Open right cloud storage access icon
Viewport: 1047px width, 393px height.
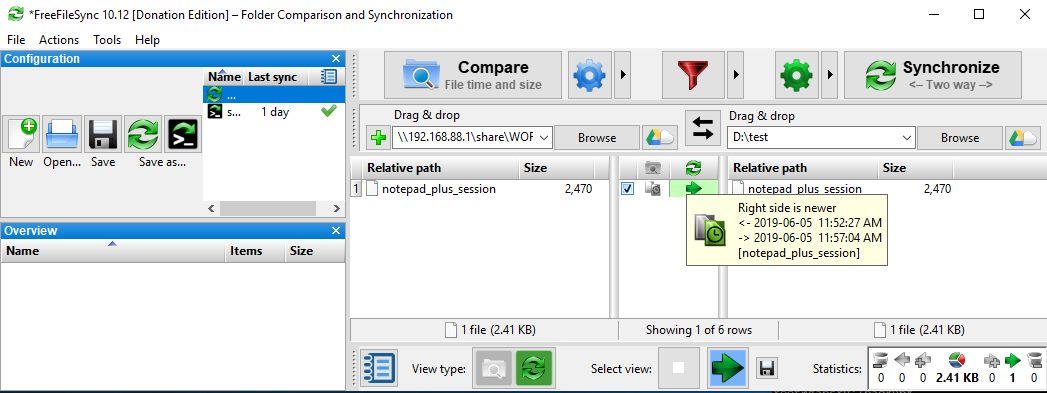coord(1023,138)
